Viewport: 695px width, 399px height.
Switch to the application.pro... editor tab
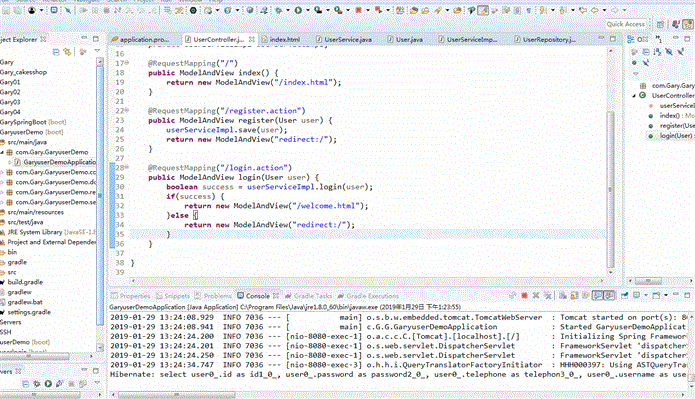click(x=144, y=39)
